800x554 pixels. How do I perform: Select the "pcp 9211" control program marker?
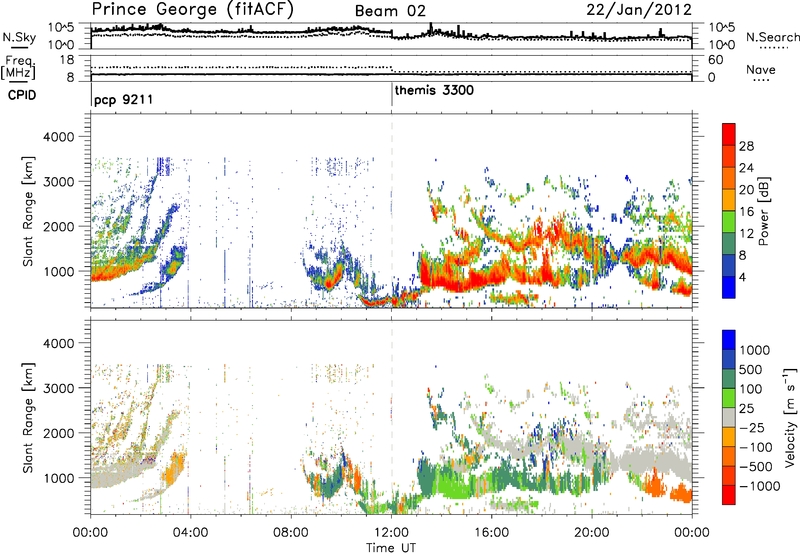click(x=123, y=99)
